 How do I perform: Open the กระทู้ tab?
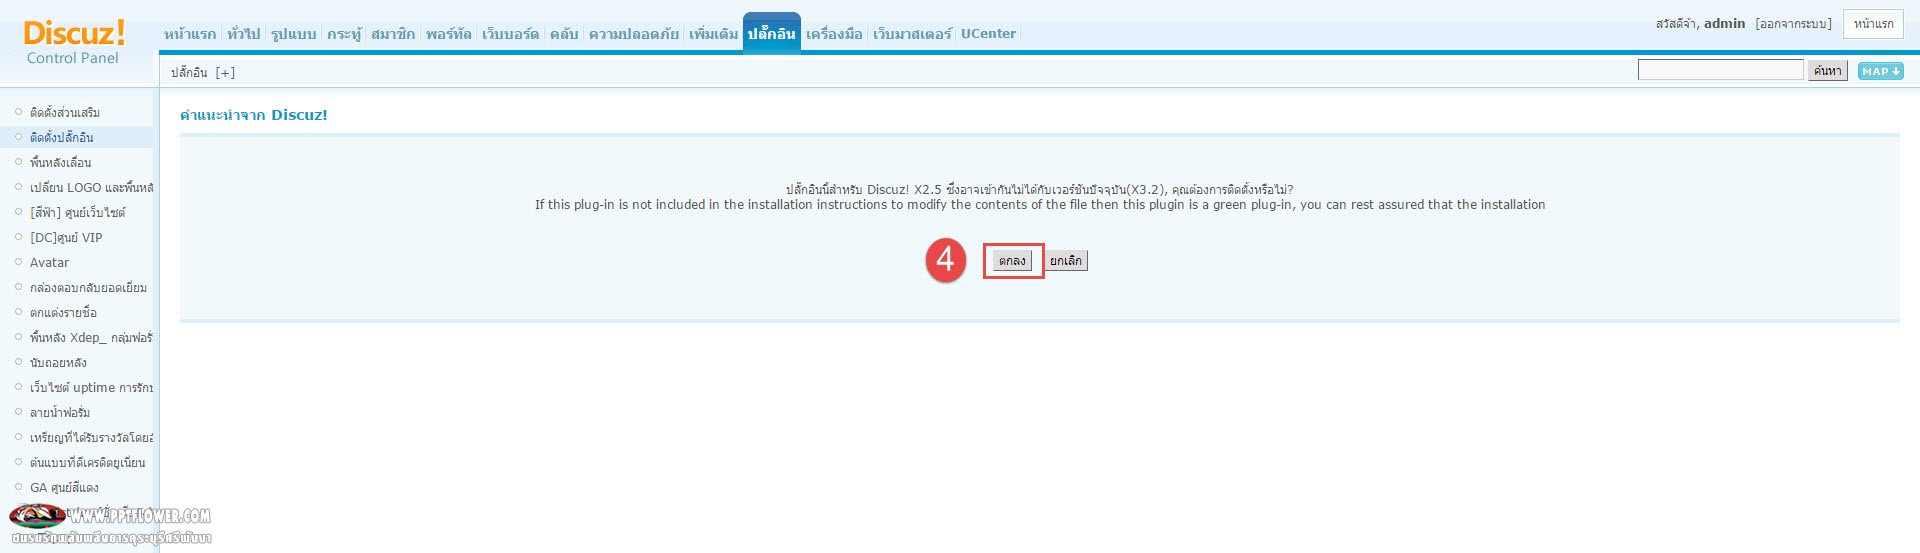click(344, 34)
